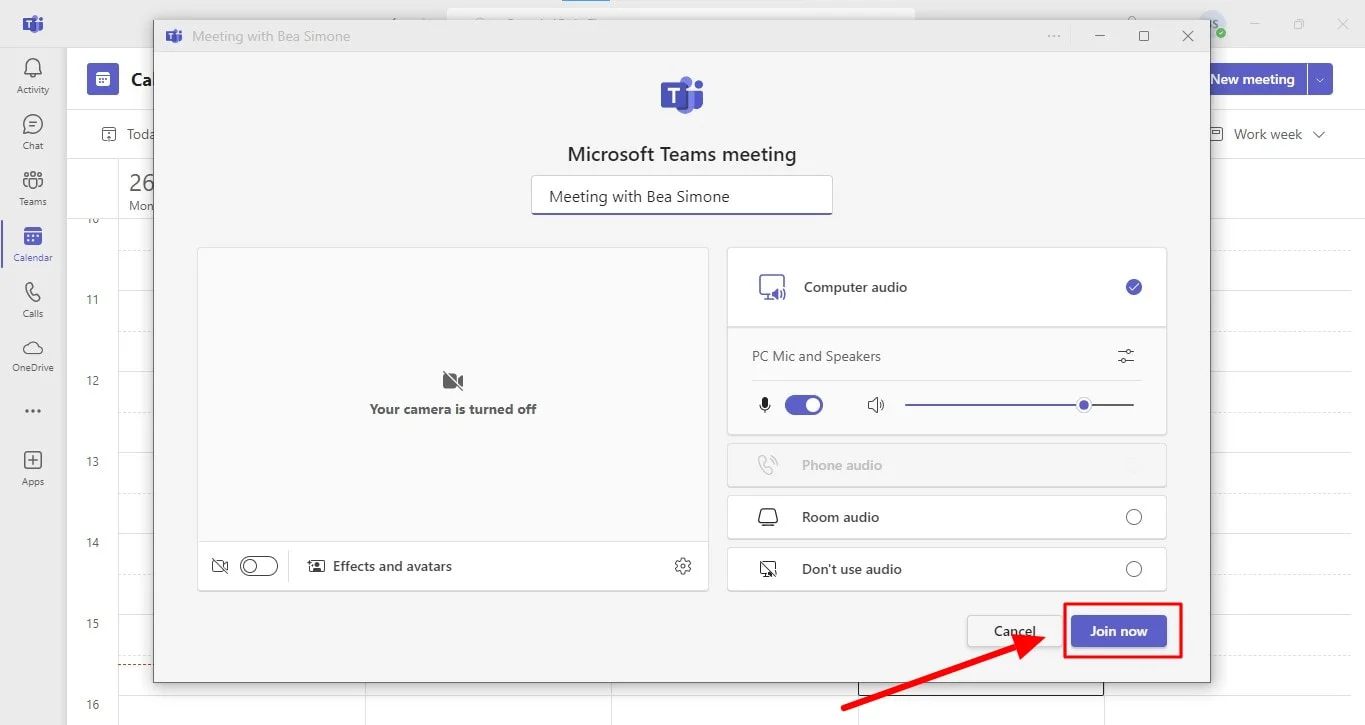Turn off the microphone toggle
1365x725 pixels.
(804, 405)
